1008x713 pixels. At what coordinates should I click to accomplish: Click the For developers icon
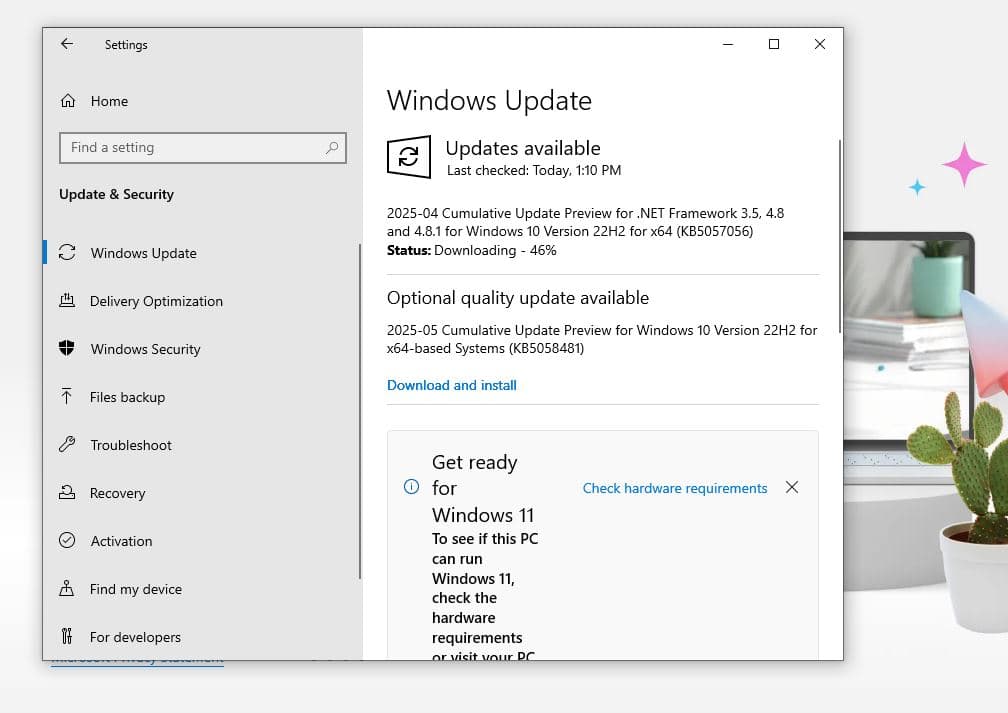[x=67, y=637]
